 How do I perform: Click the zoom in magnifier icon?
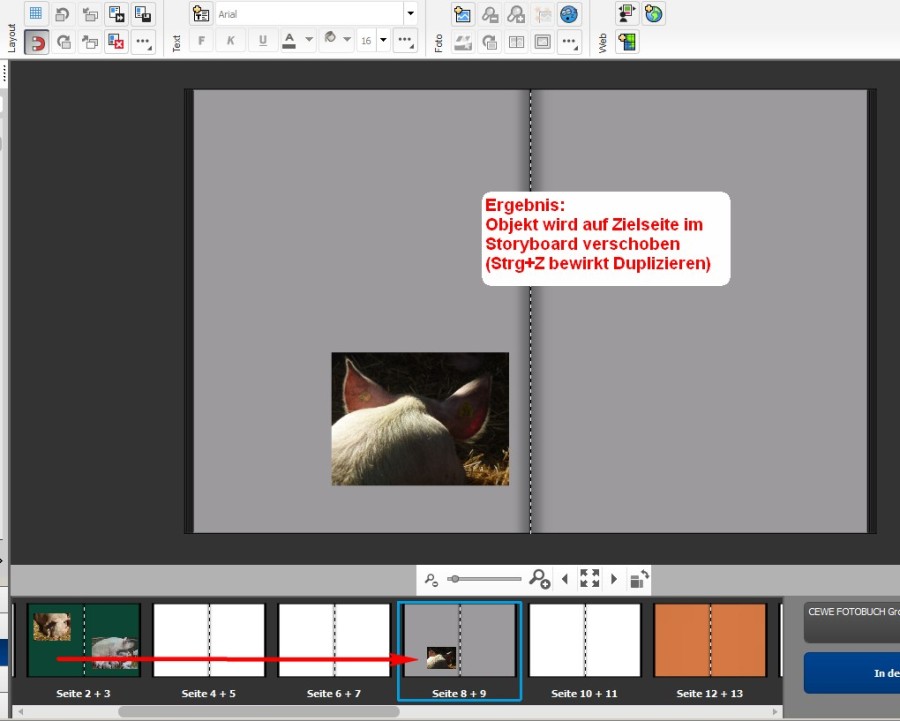point(539,578)
